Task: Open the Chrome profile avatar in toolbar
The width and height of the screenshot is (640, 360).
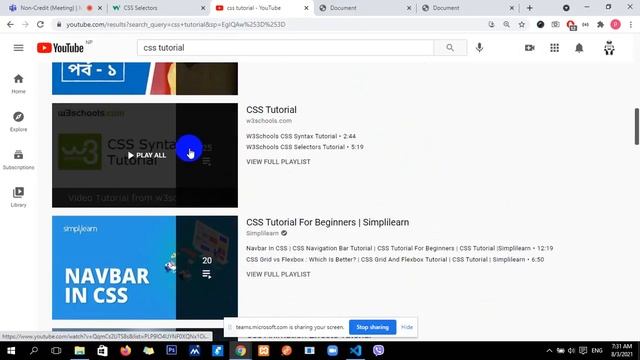Action: (x=616, y=24)
